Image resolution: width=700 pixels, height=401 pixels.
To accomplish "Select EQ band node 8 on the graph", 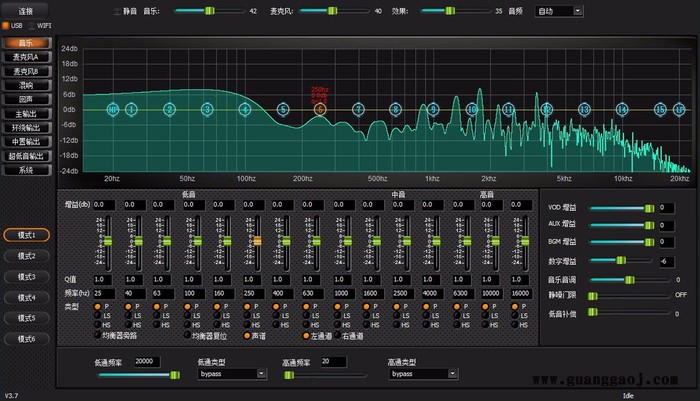I will pos(396,109).
